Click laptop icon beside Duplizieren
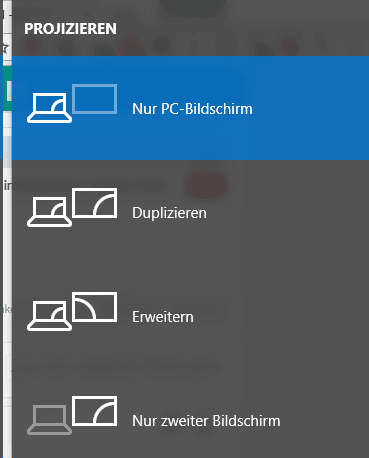Image resolution: width=369 pixels, height=458 pixels. [49, 212]
